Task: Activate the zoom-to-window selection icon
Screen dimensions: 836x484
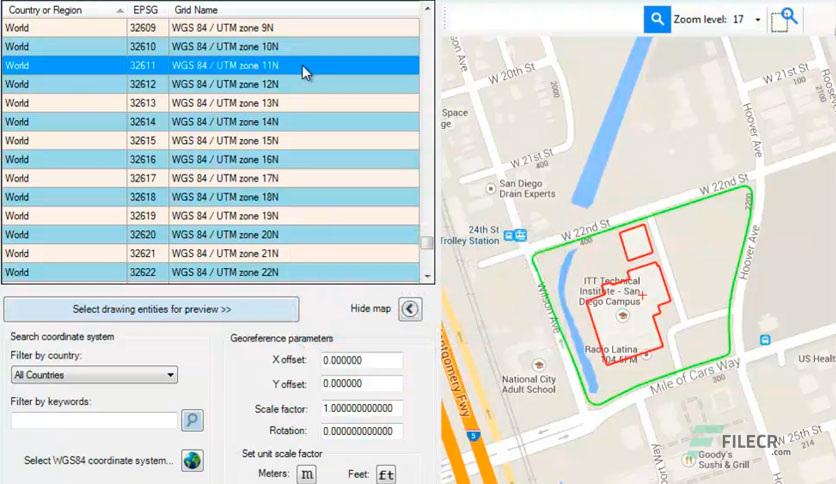Action: (784, 20)
